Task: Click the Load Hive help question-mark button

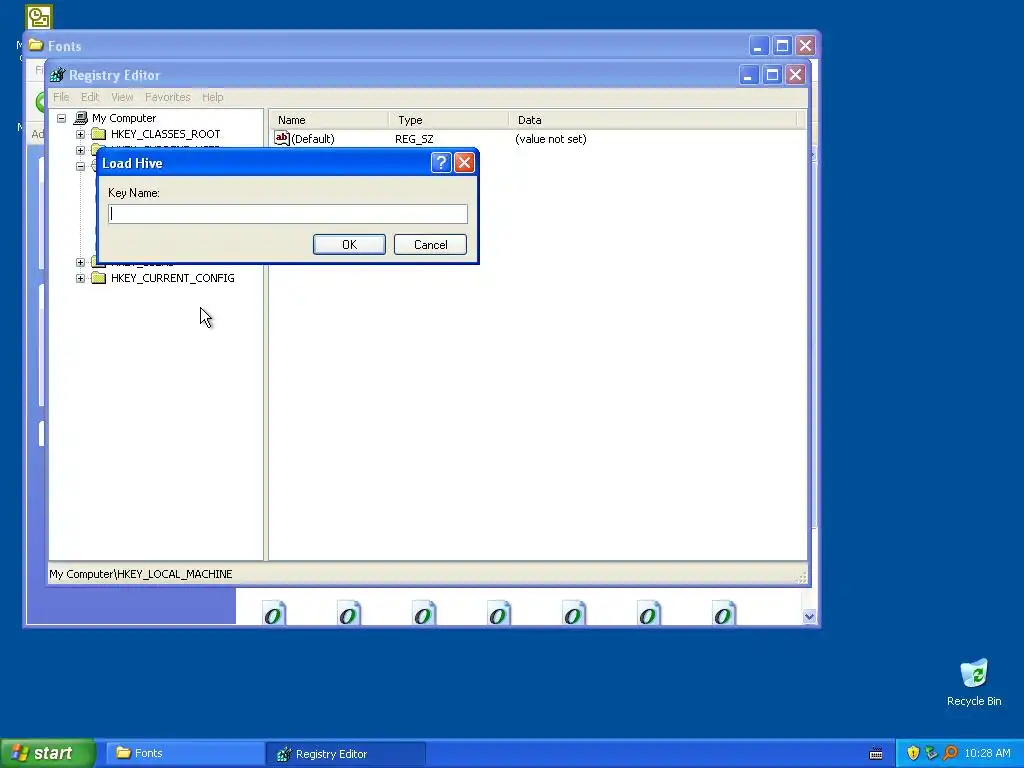Action: coord(441,162)
